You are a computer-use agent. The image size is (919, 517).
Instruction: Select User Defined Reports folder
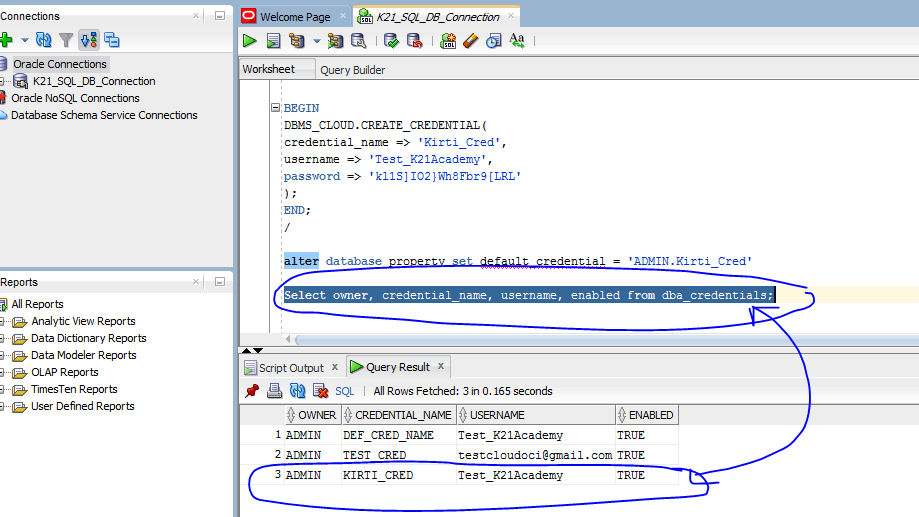pos(82,406)
